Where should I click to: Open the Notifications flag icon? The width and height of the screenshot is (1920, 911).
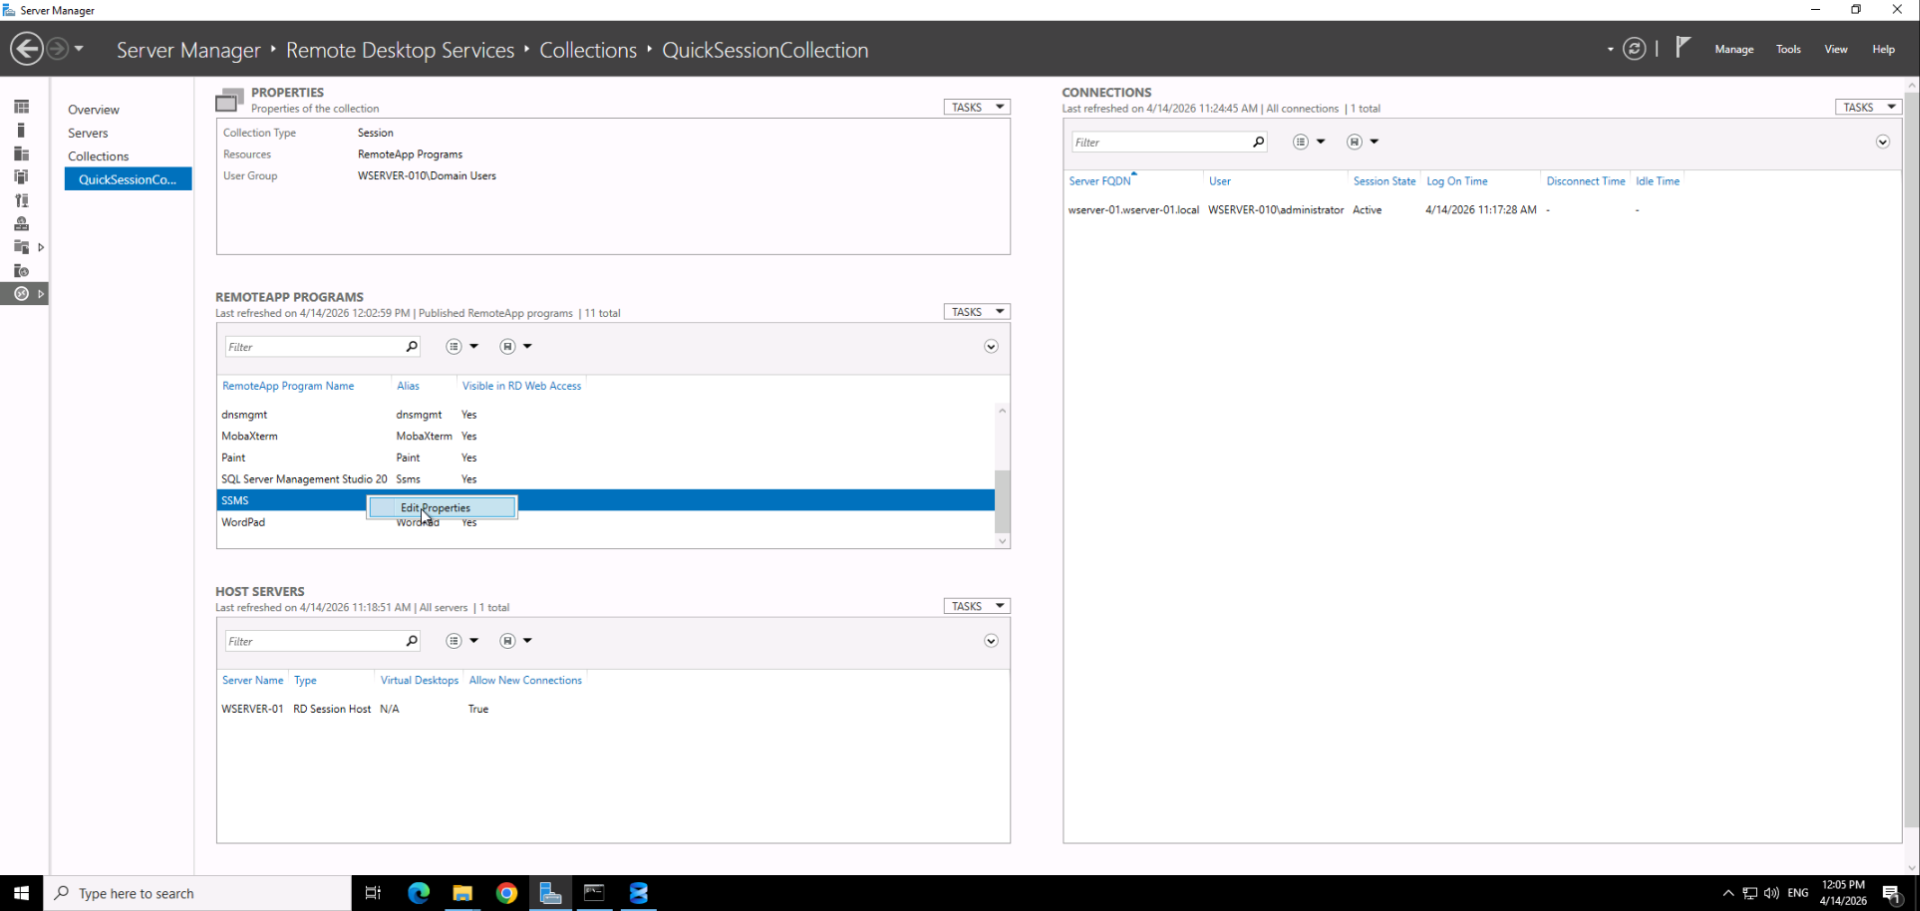pyautogui.click(x=1683, y=47)
